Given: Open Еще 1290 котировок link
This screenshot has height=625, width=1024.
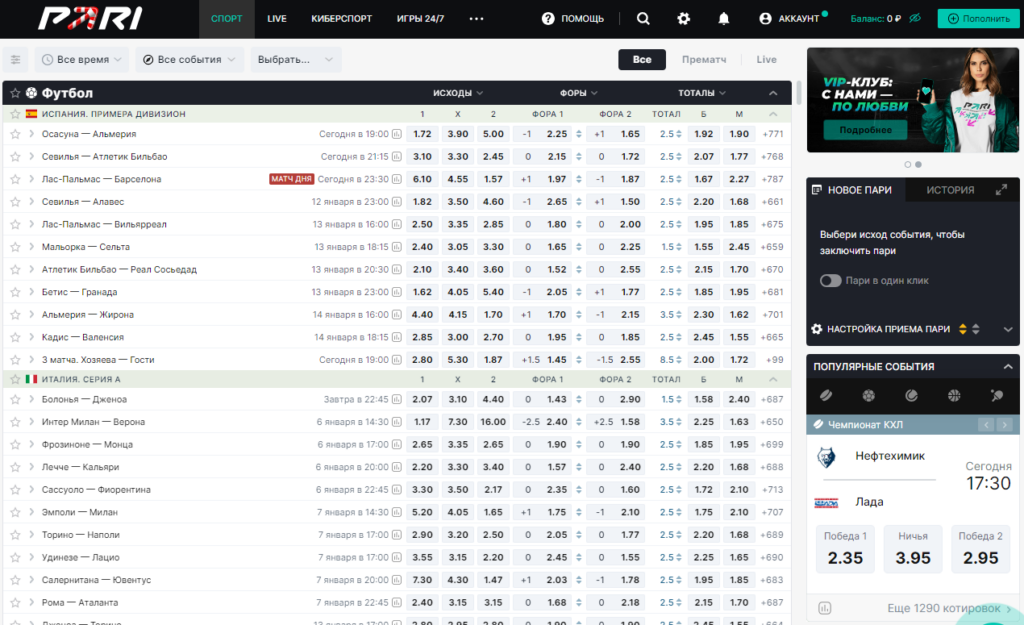Looking at the screenshot, I should coord(949,608).
